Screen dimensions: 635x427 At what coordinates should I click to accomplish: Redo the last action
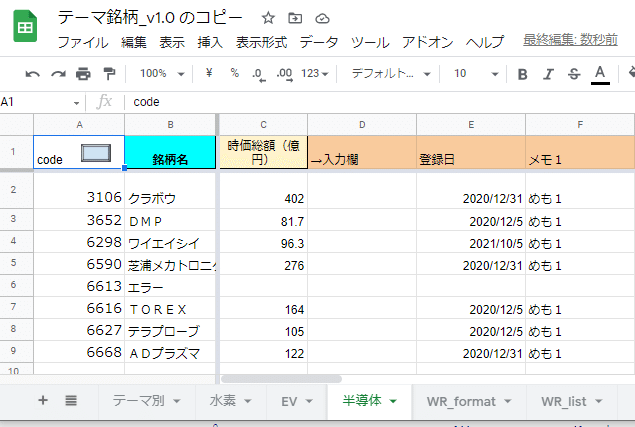[58, 74]
